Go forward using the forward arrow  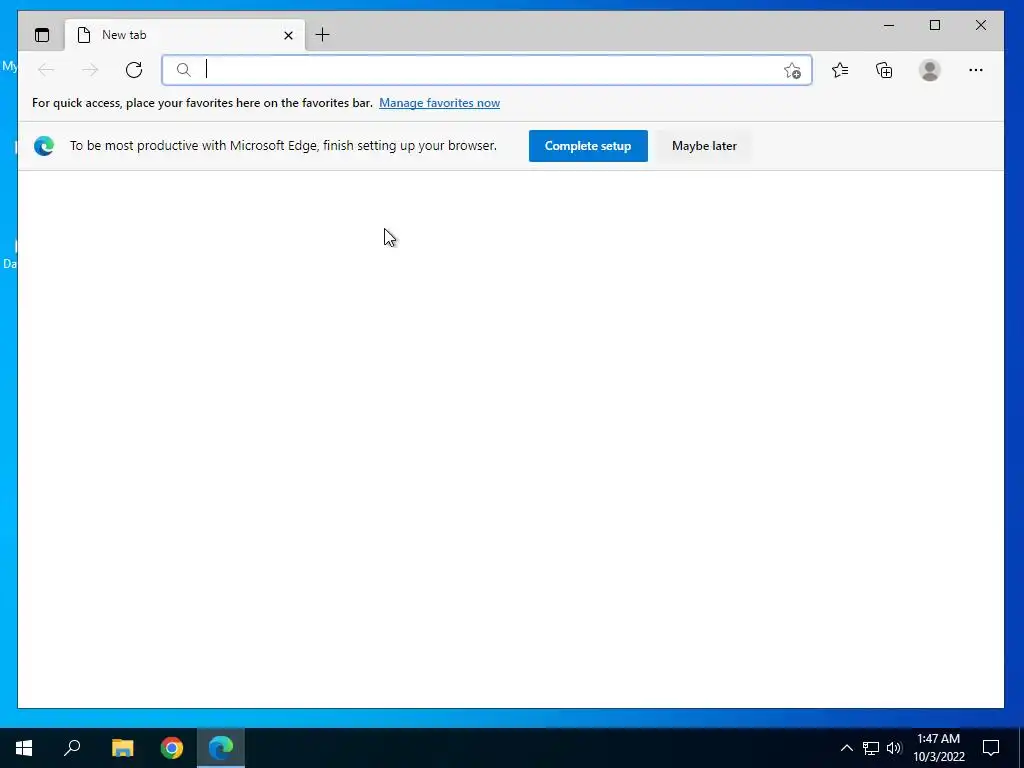click(90, 70)
